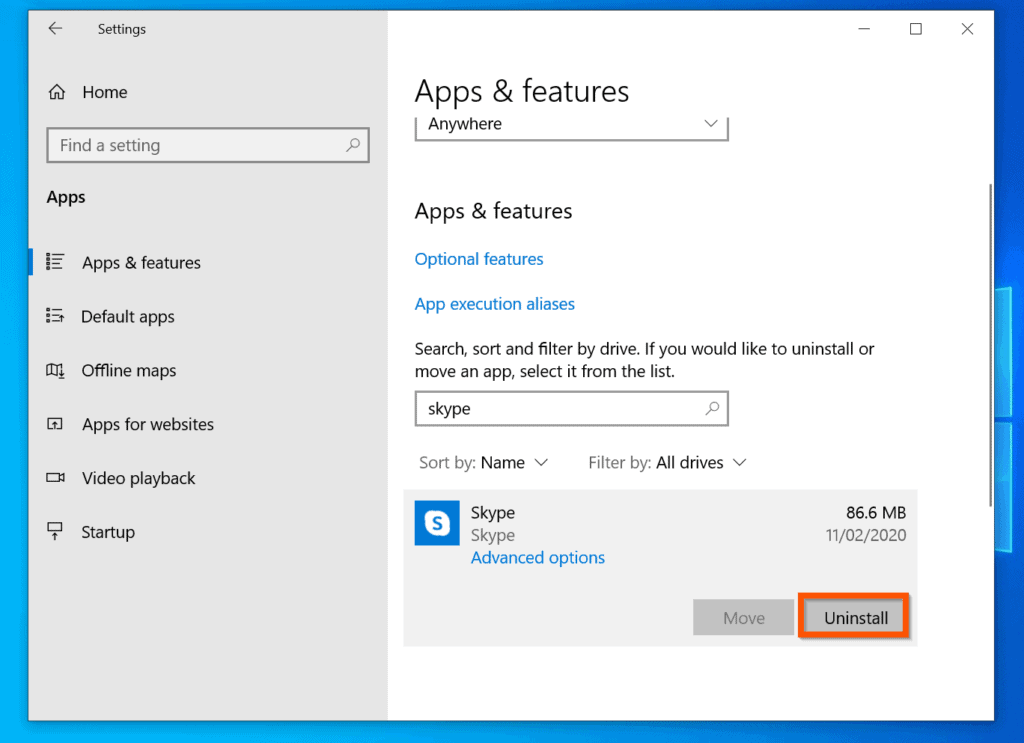The height and width of the screenshot is (743, 1024).
Task: Open Skype Advanced options link
Action: (x=537, y=558)
